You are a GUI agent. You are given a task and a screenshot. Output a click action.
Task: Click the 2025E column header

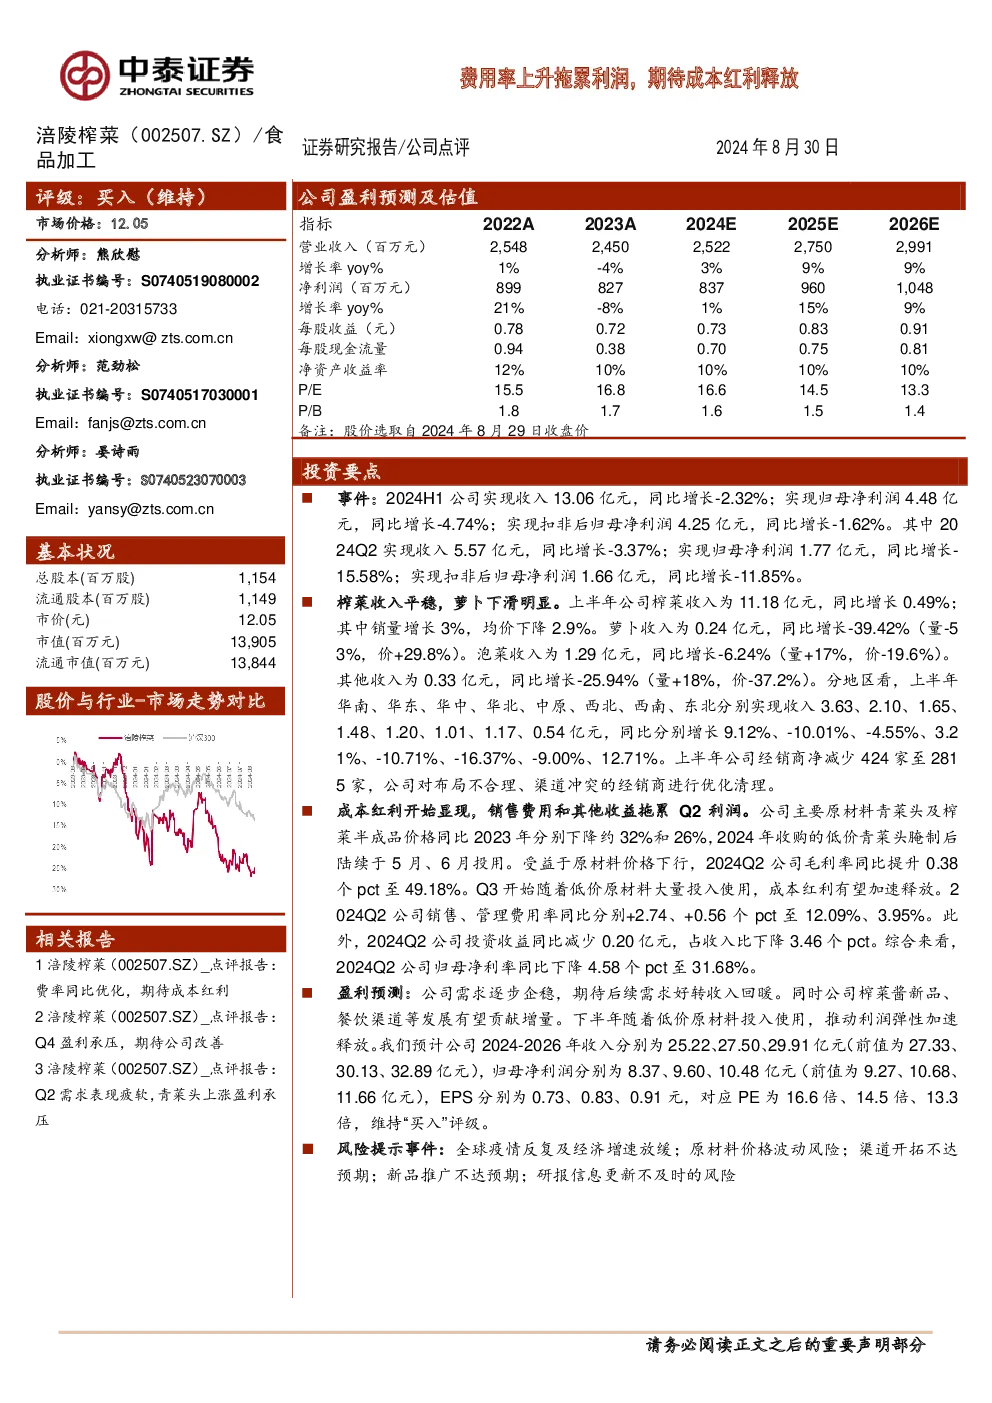[813, 224]
